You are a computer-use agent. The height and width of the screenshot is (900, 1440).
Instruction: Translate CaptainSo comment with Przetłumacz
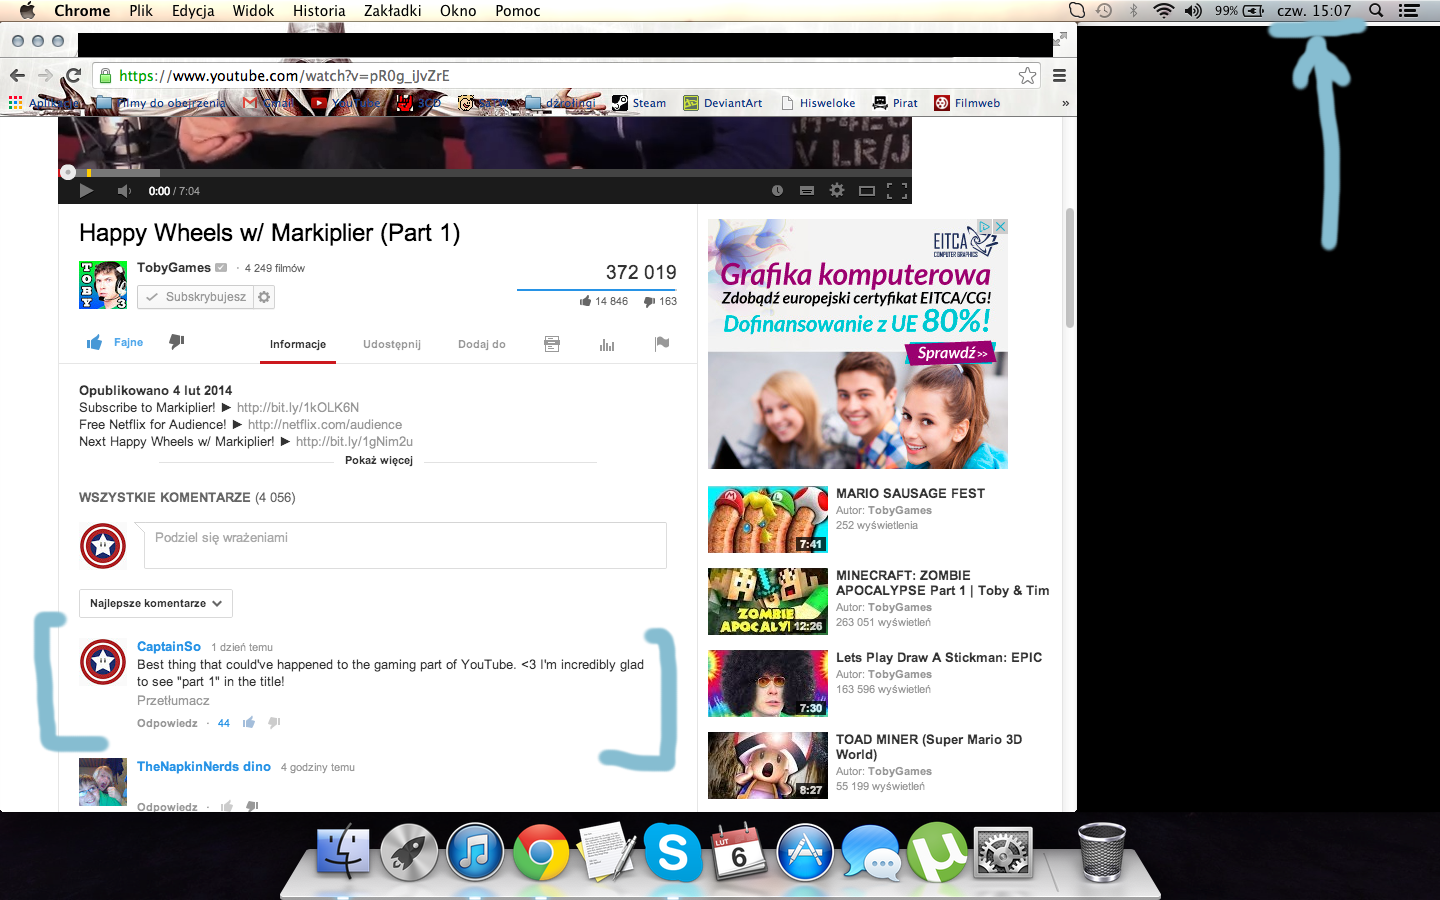(x=173, y=701)
